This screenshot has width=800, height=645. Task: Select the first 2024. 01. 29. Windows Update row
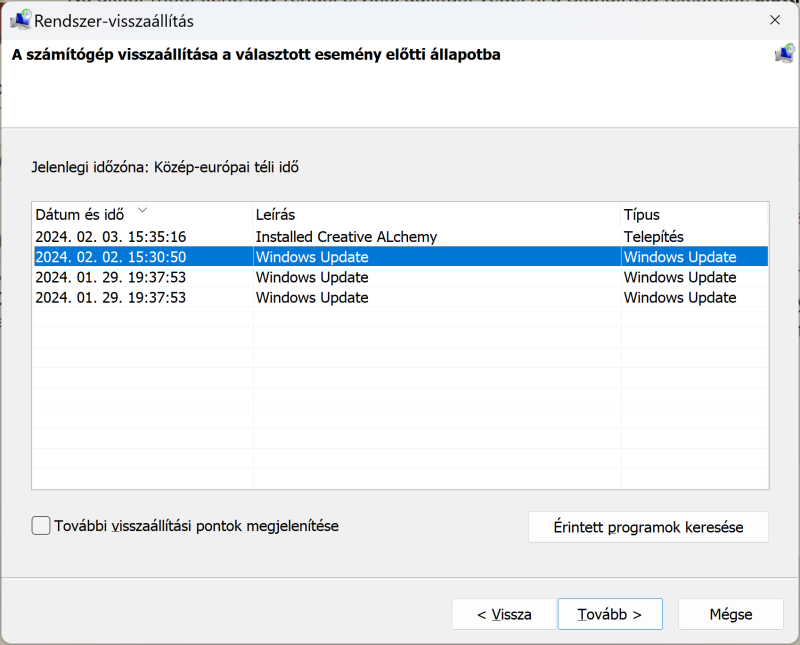pyautogui.click(x=110, y=277)
